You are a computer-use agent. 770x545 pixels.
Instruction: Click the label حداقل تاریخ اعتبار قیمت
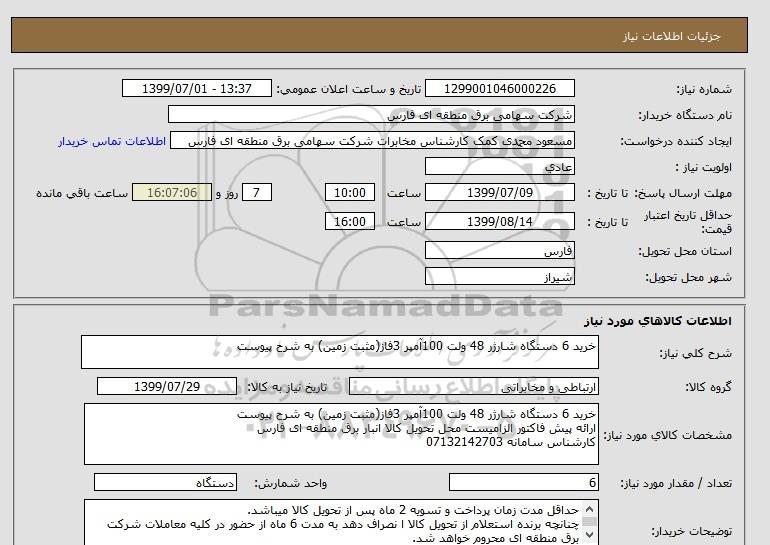point(688,222)
